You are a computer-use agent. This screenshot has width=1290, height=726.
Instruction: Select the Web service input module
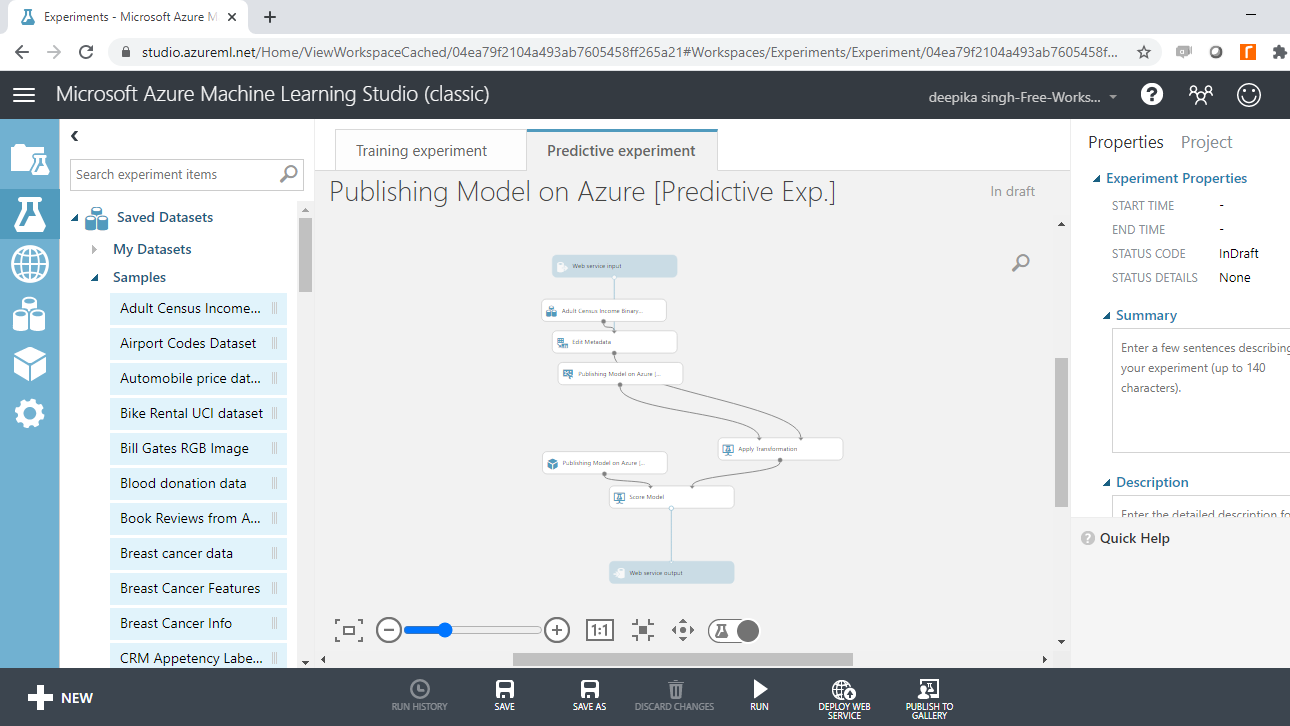tap(614, 266)
